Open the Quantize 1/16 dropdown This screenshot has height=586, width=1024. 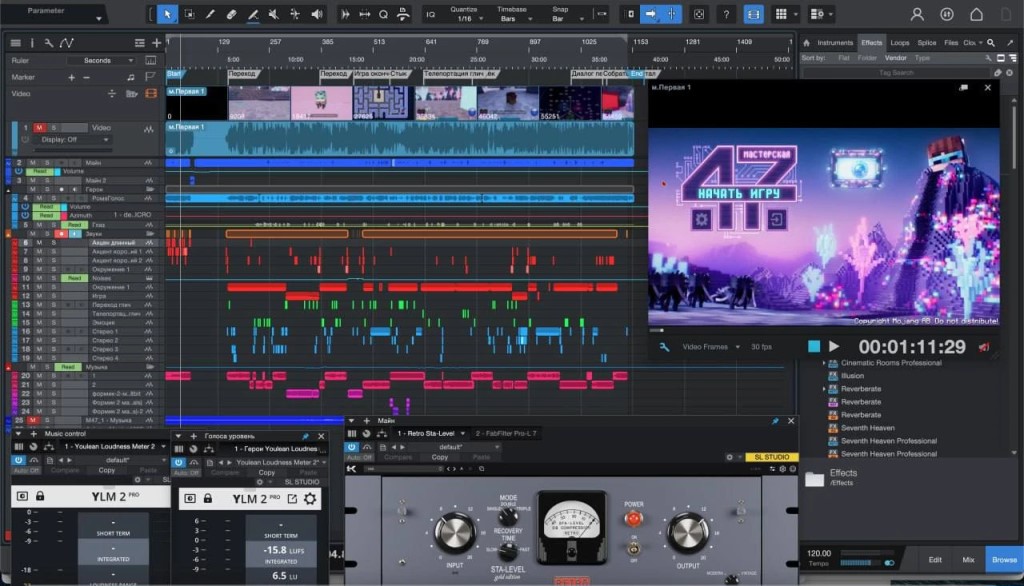(464, 19)
